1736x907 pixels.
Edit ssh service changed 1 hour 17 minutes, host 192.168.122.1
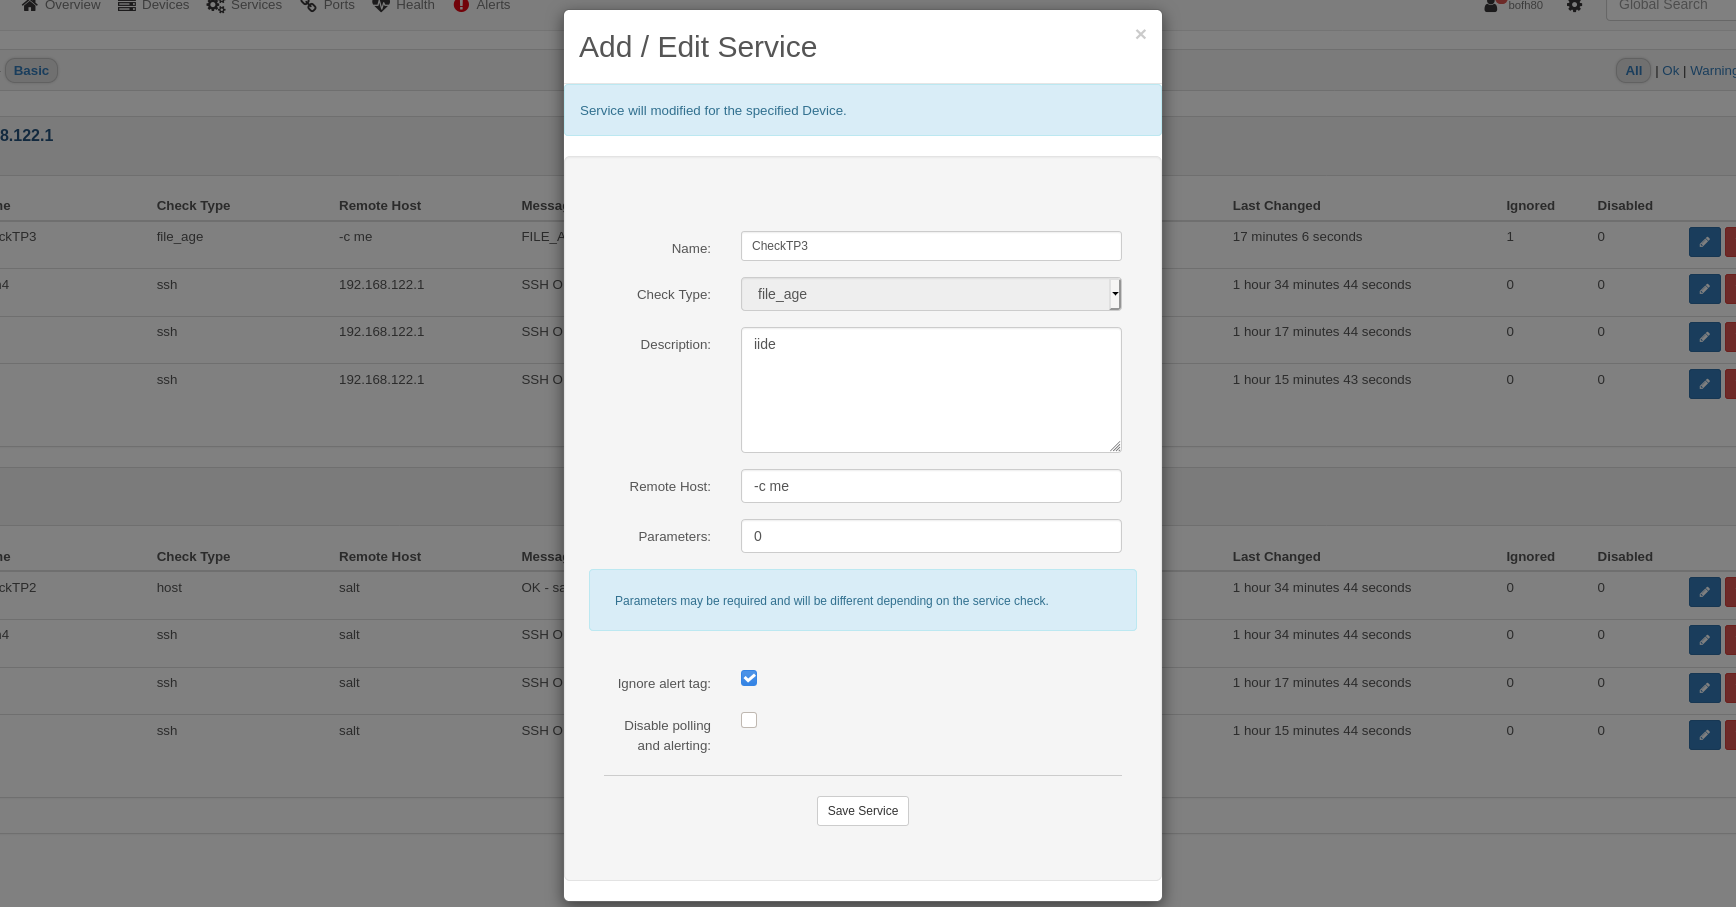coord(1704,337)
